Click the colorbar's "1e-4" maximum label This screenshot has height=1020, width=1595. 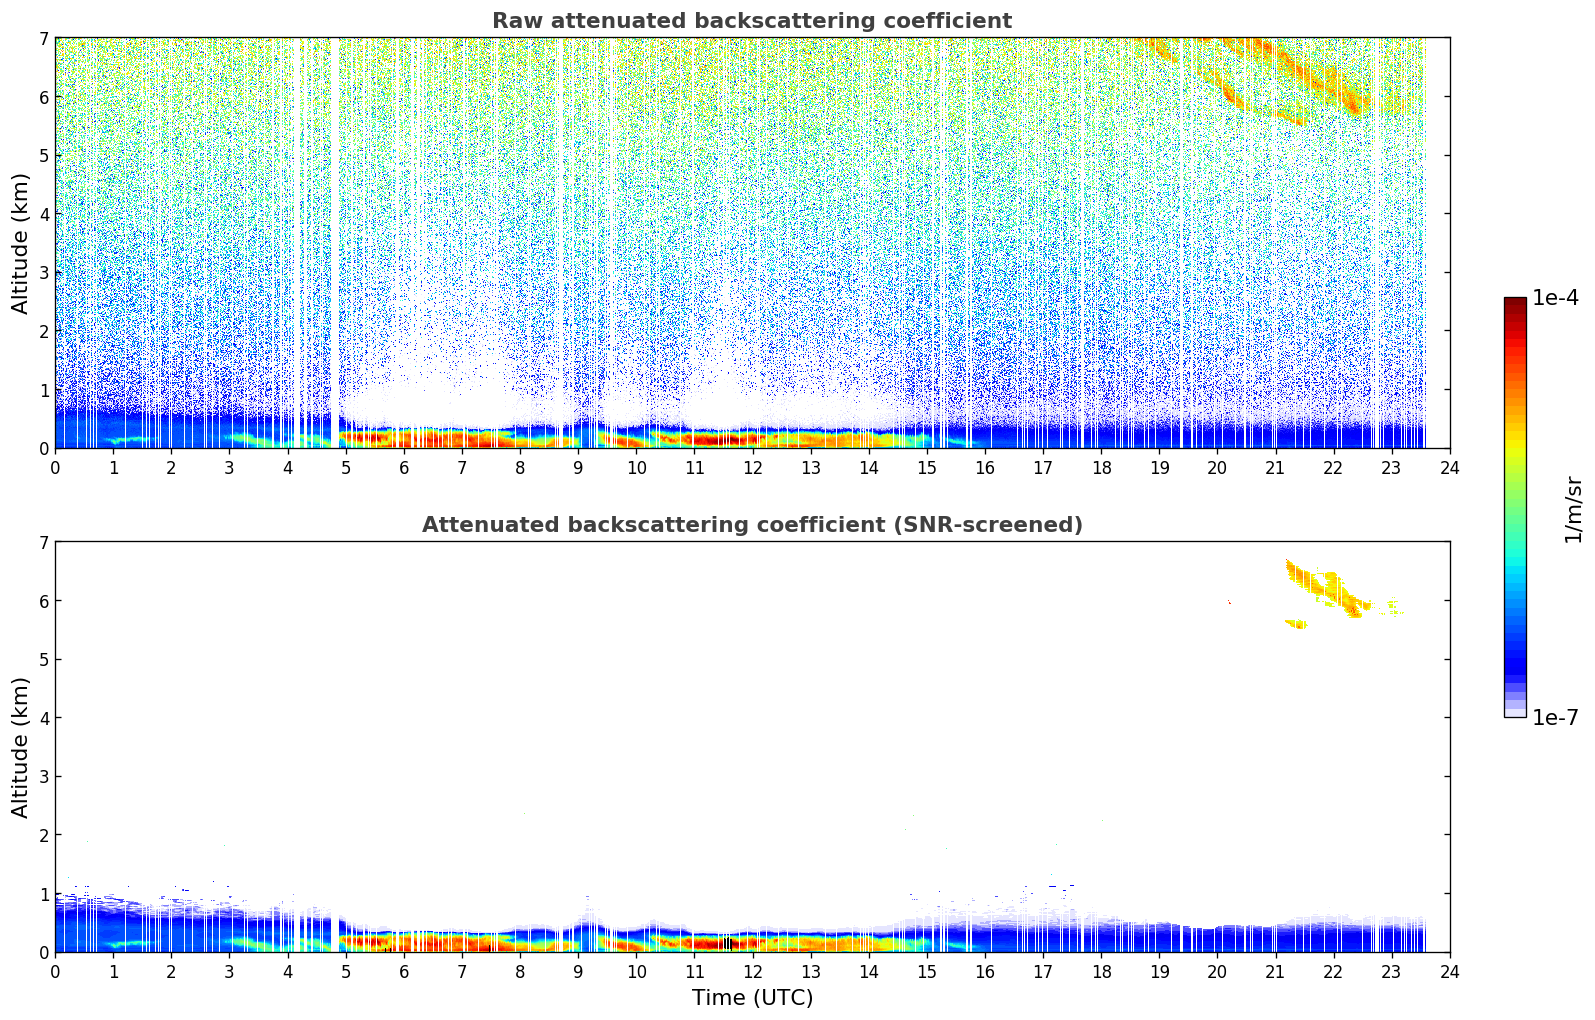click(x=1555, y=298)
